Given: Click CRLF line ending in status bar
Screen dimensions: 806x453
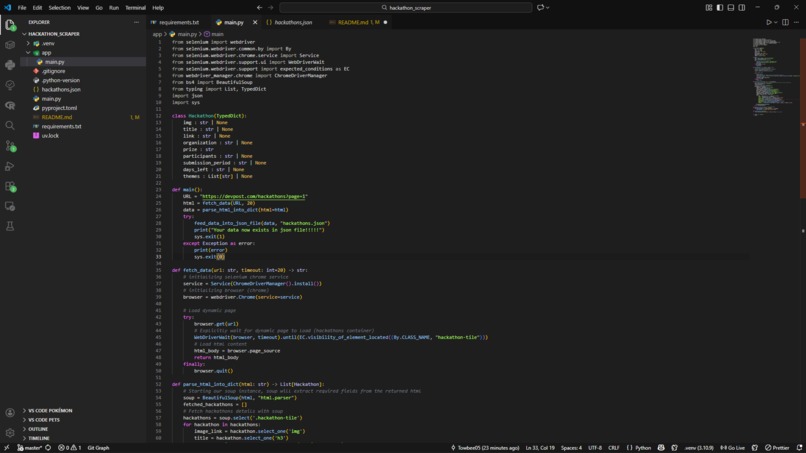Looking at the screenshot, I should (614, 448).
